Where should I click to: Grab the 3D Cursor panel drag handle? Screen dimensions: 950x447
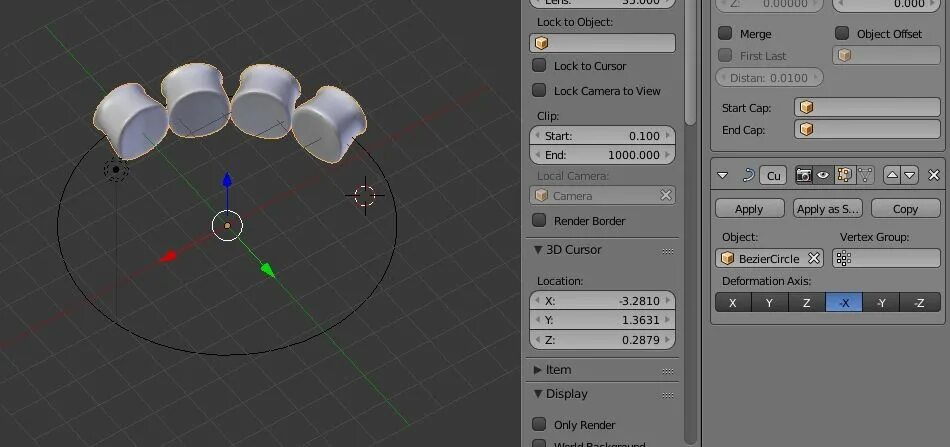[668, 251]
